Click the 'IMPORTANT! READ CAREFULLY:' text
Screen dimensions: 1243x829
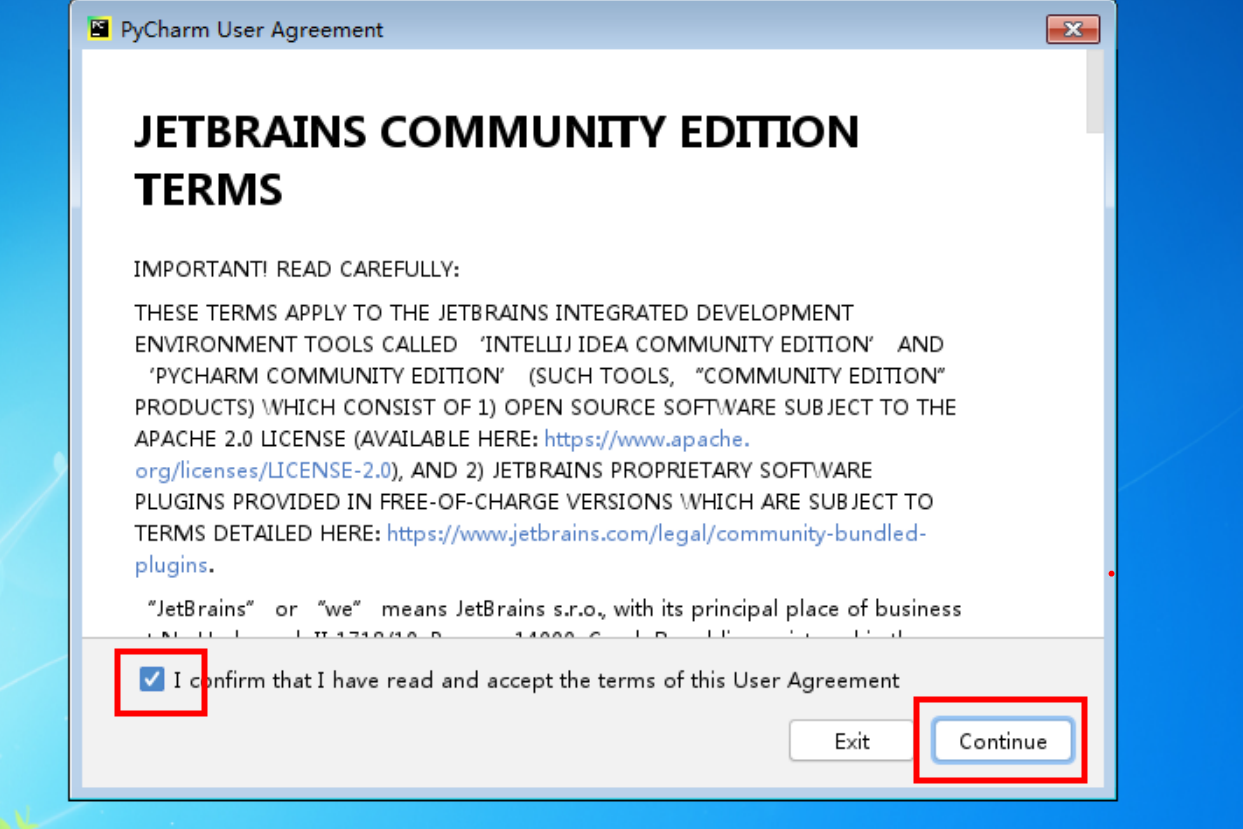(x=297, y=270)
